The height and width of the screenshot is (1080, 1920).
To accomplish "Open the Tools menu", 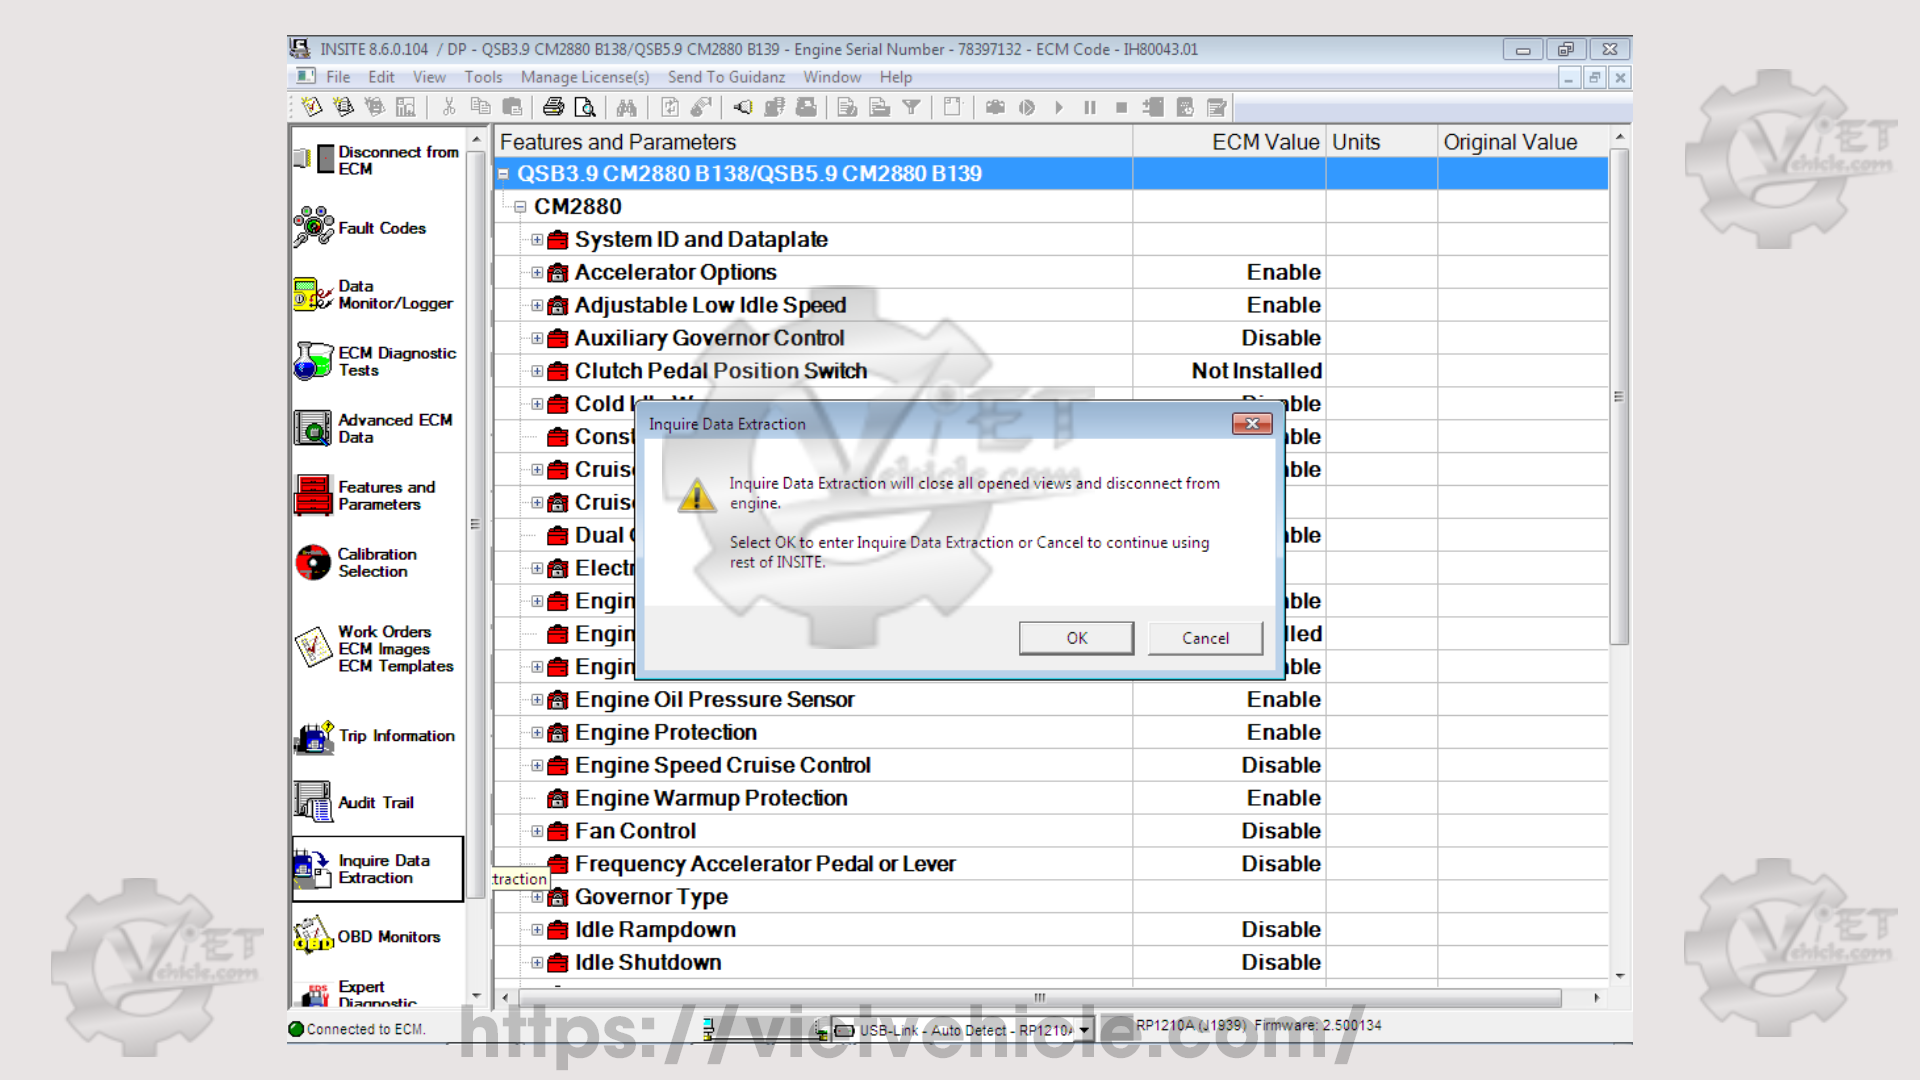I will pos(483,77).
